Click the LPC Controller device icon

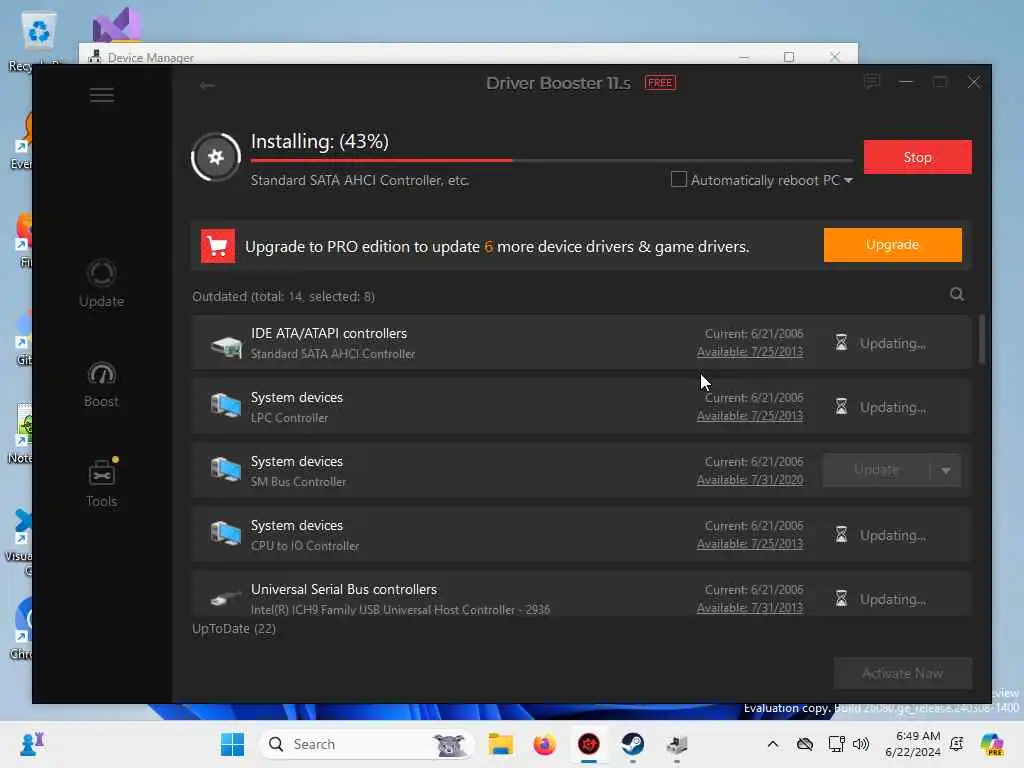click(x=226, y=406)
